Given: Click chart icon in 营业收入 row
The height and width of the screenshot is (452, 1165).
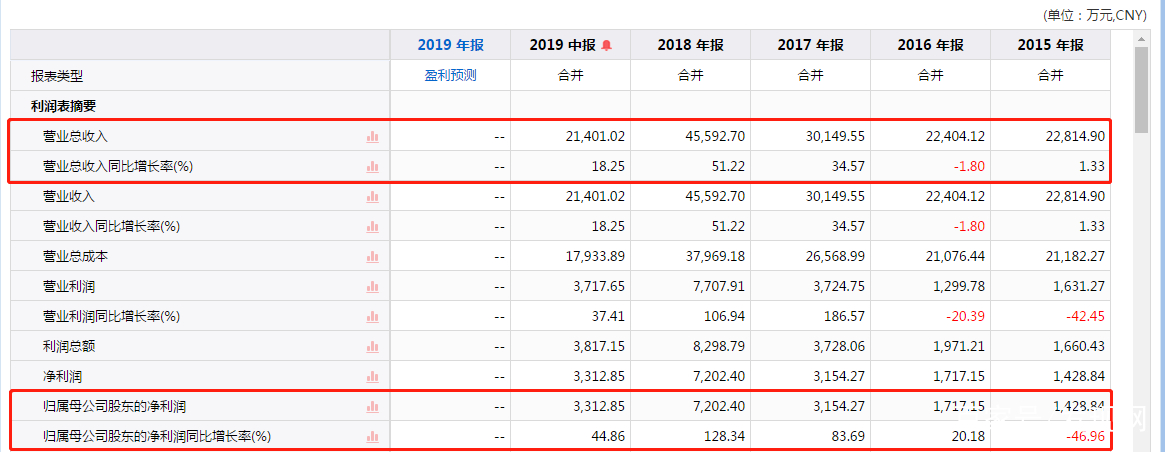Looking at the screenshot, I should click(372, 197).
